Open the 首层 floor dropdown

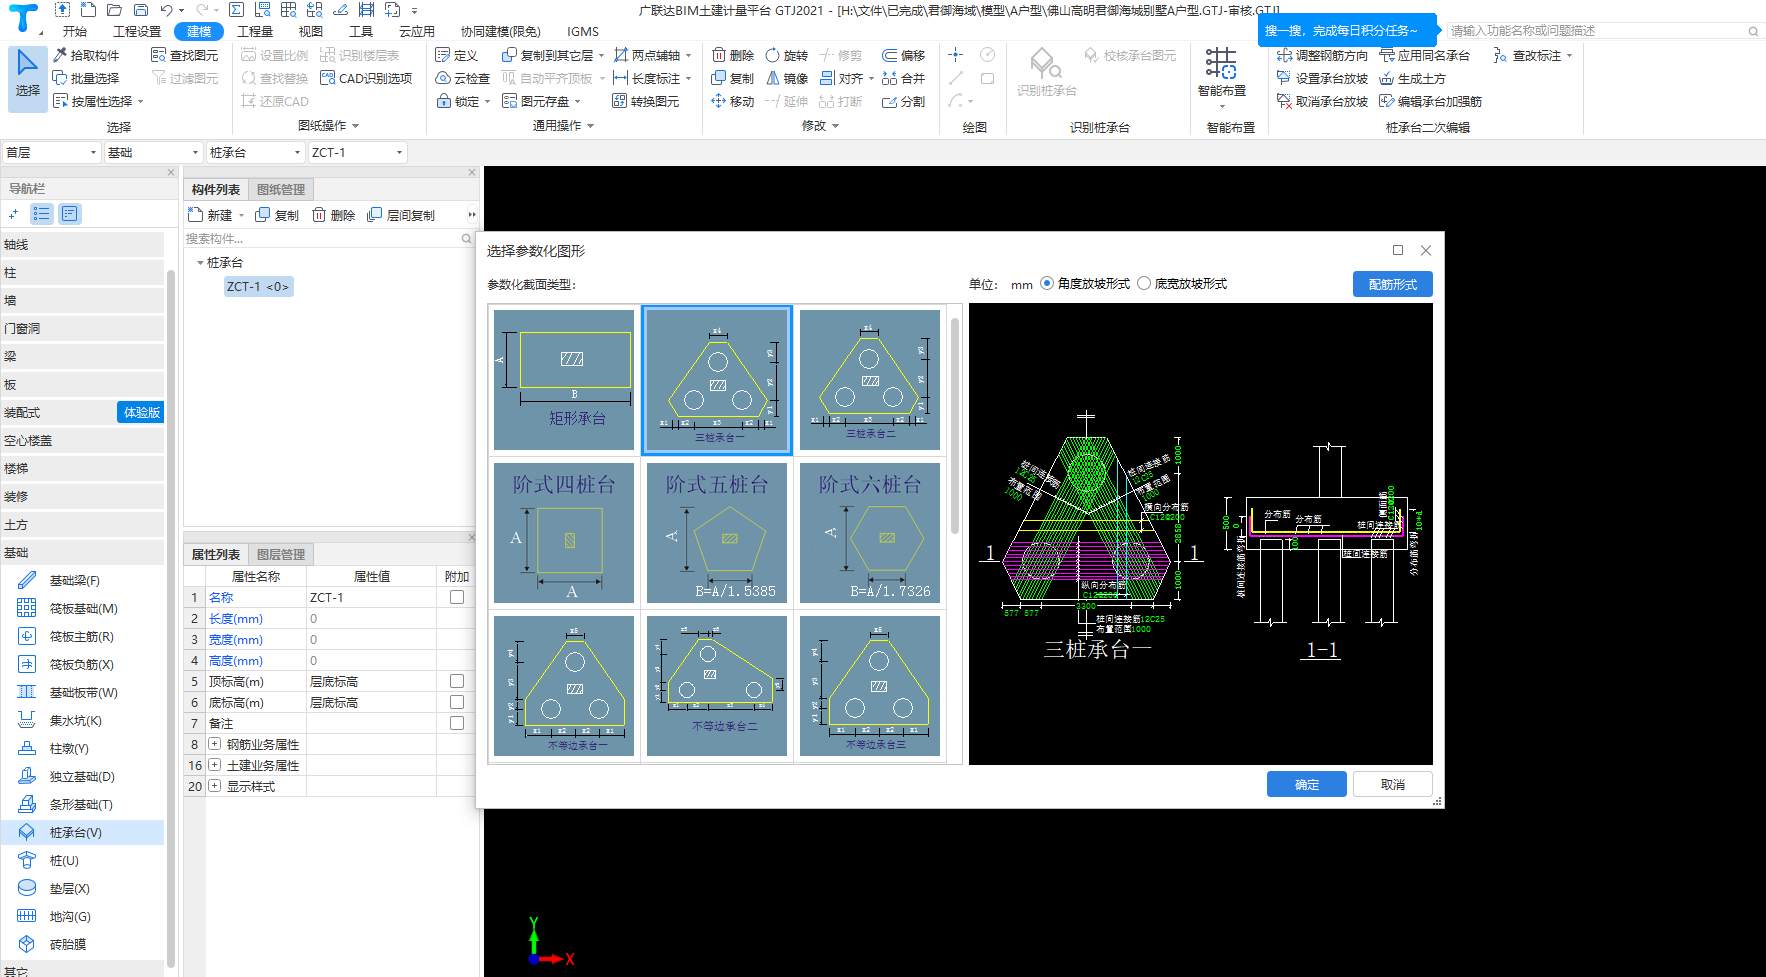click(51, 152)
